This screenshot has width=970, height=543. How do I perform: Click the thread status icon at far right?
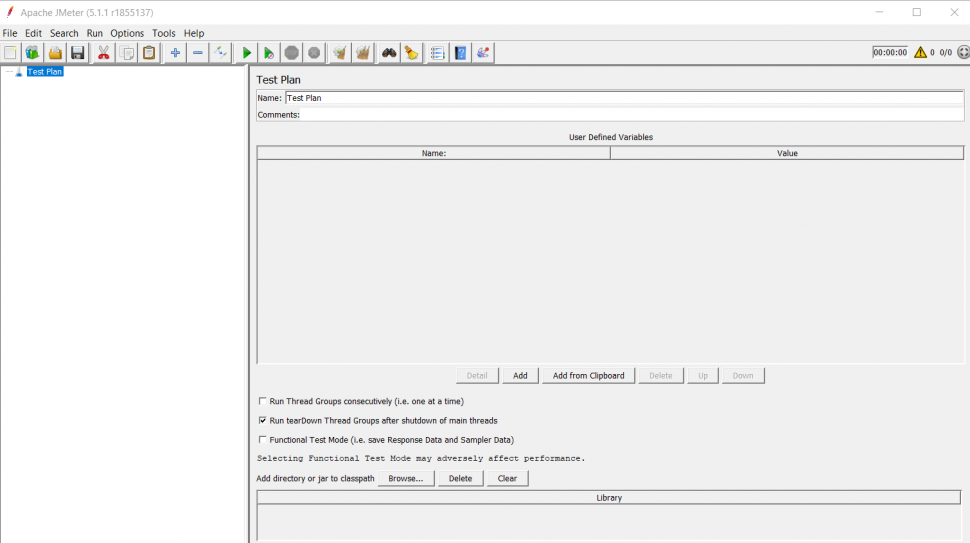pyautogui.click(x=963, y=53)
